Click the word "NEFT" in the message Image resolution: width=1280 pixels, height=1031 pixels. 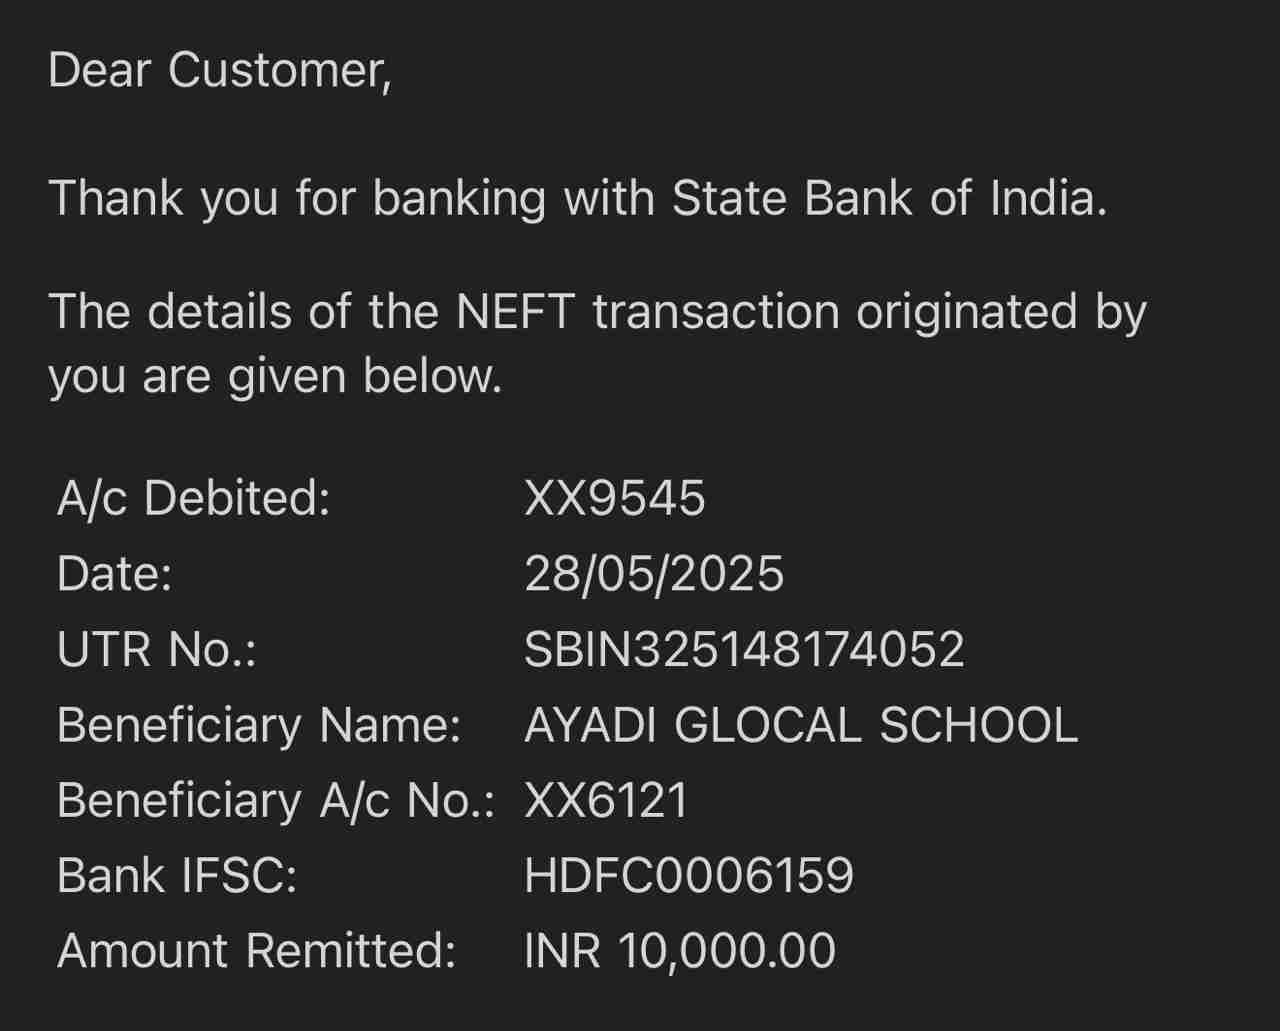pyautogui.click(x=515, y=311)
